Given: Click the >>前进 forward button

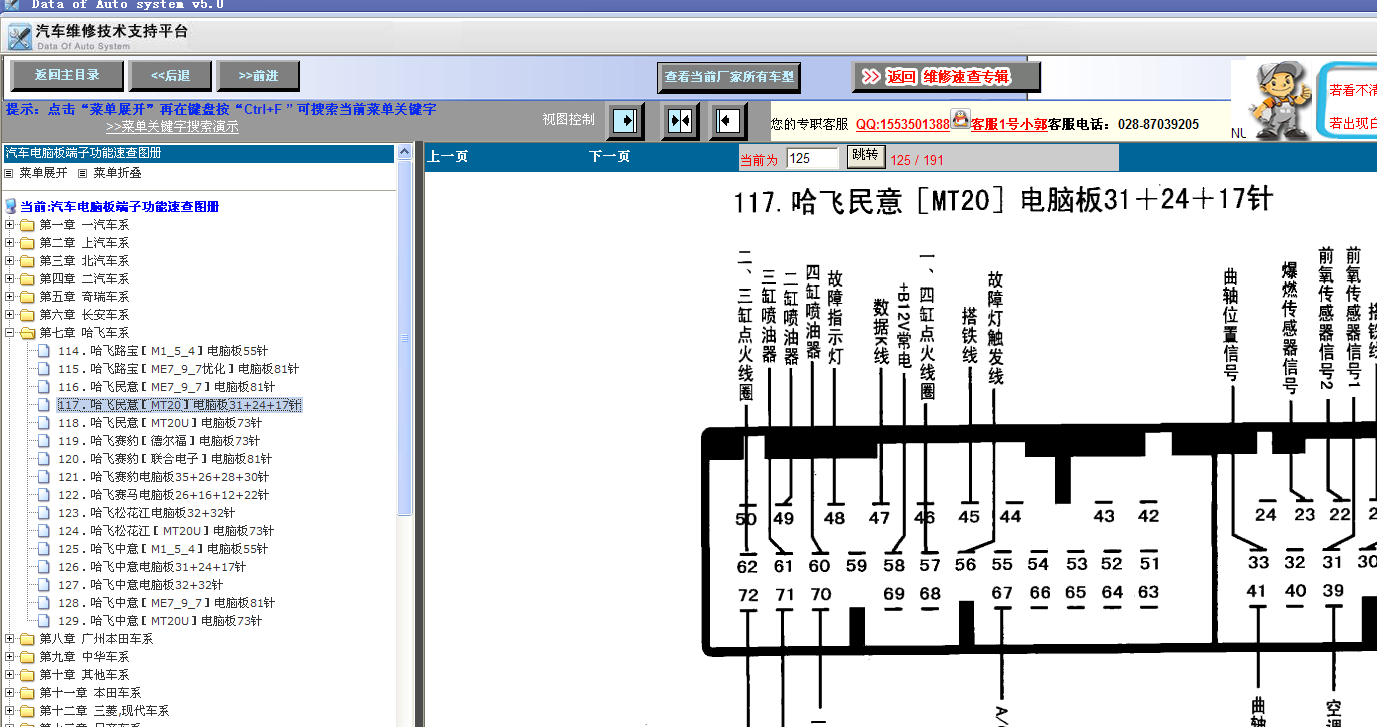Looking at the screenshot, I should click(x=257, y=75).
